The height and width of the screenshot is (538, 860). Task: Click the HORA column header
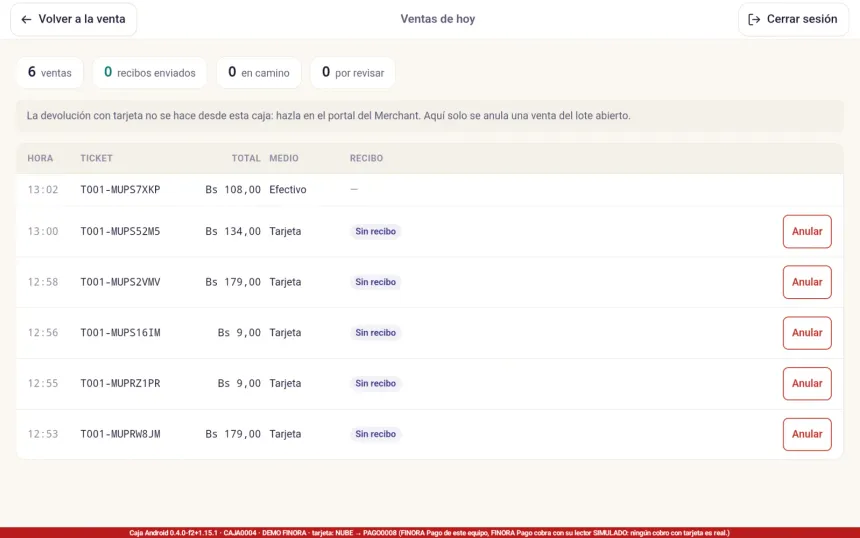(x=40, y=158)
